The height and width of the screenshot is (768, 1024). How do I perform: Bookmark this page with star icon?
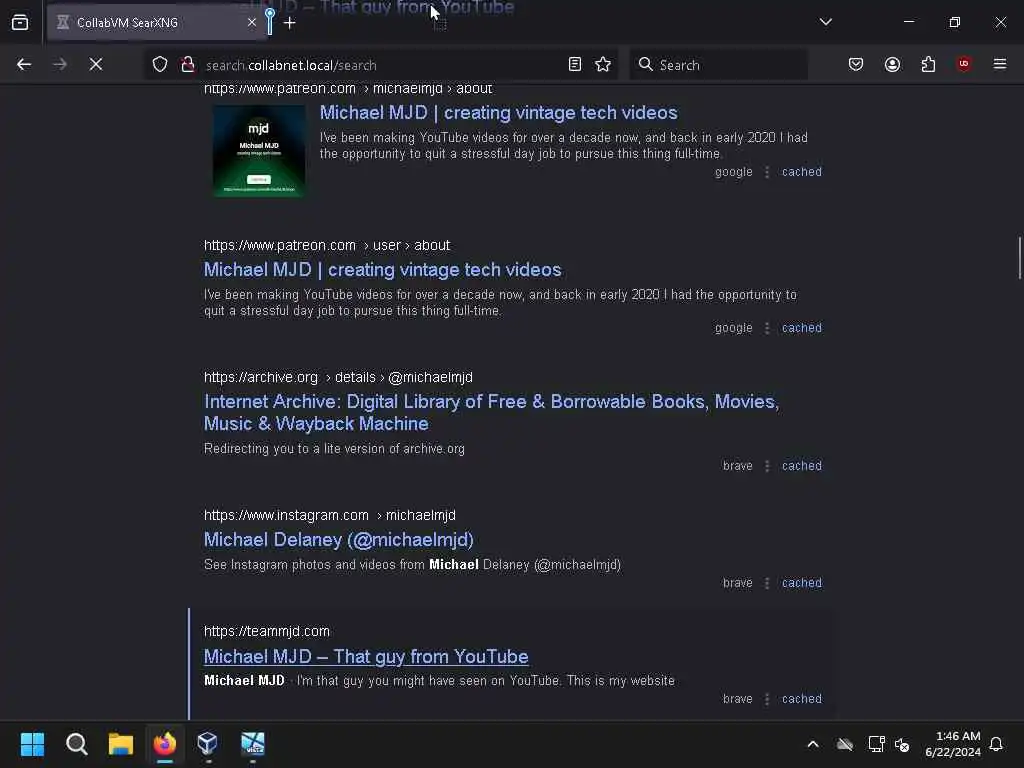pos(603,65)
